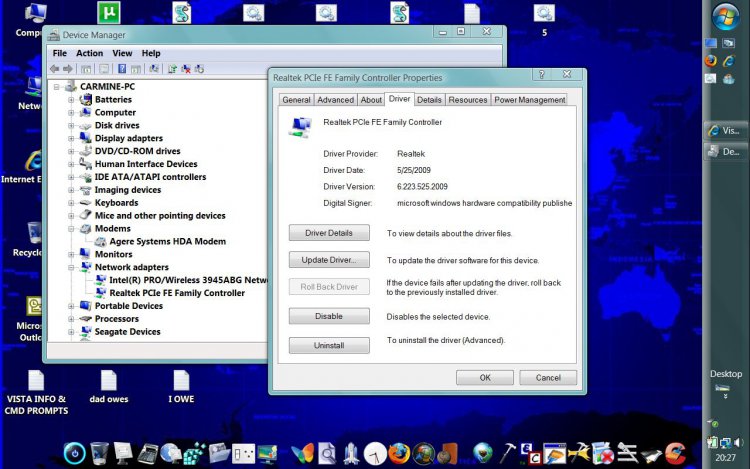
Task: Open the File menu in Device Manager
Action: (60, 53)
